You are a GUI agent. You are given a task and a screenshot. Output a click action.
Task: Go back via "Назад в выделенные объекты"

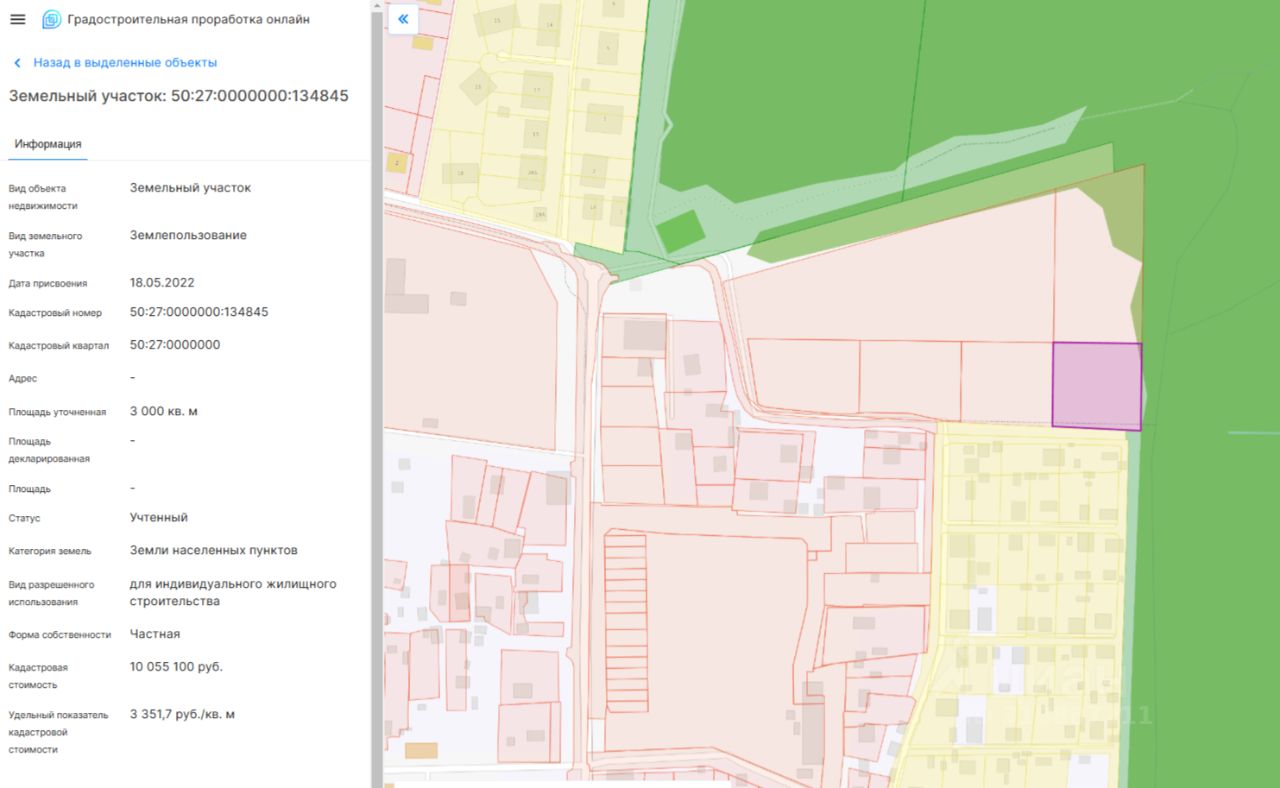[124, 63]
